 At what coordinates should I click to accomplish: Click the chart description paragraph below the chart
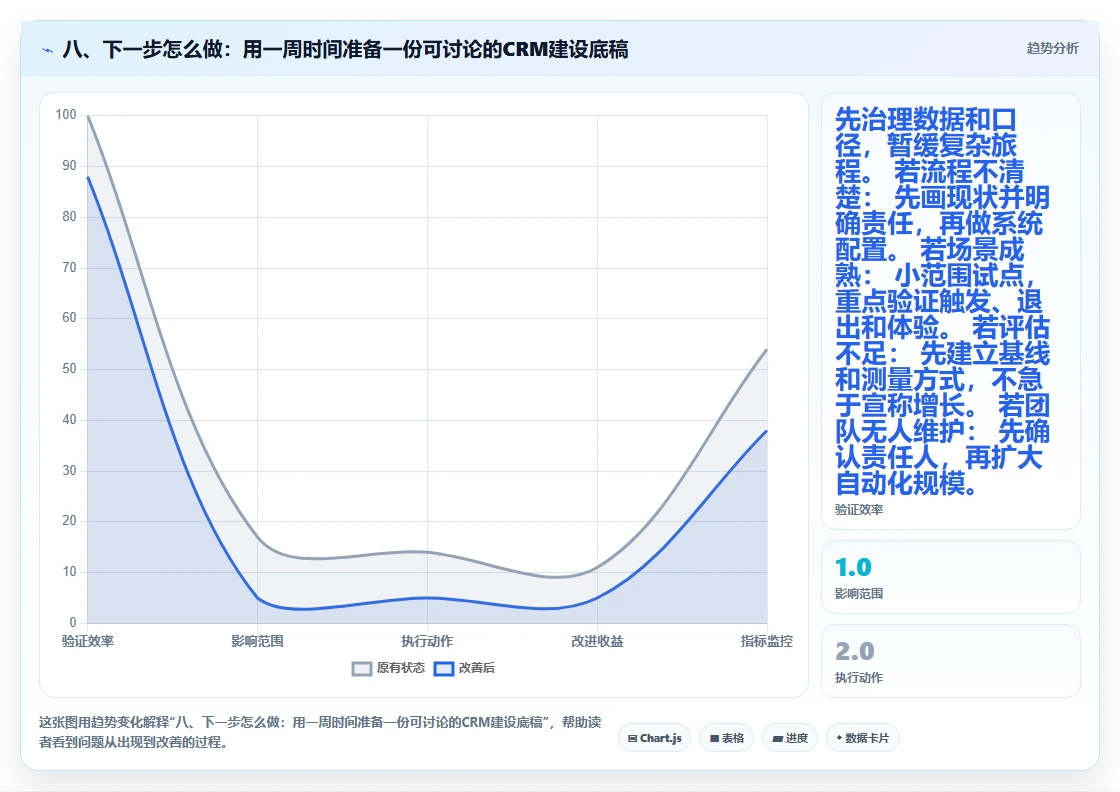(x=320, y=732)
